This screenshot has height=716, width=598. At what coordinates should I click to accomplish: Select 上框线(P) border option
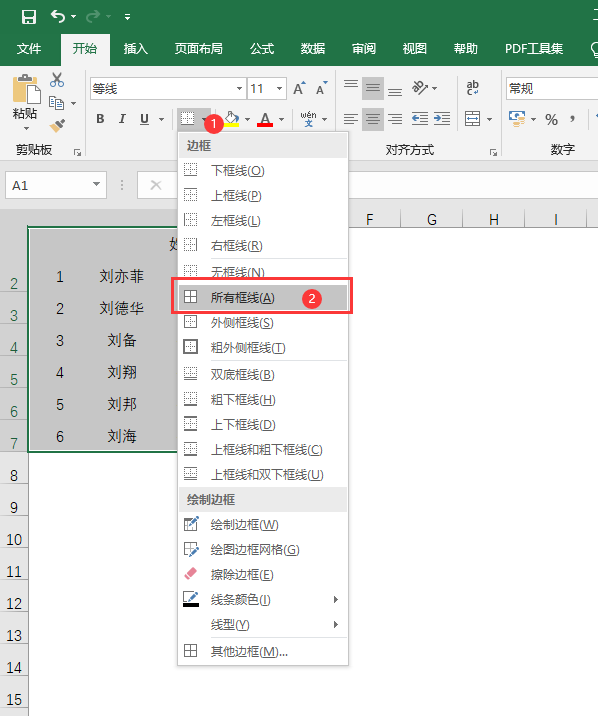pos(263,196)
